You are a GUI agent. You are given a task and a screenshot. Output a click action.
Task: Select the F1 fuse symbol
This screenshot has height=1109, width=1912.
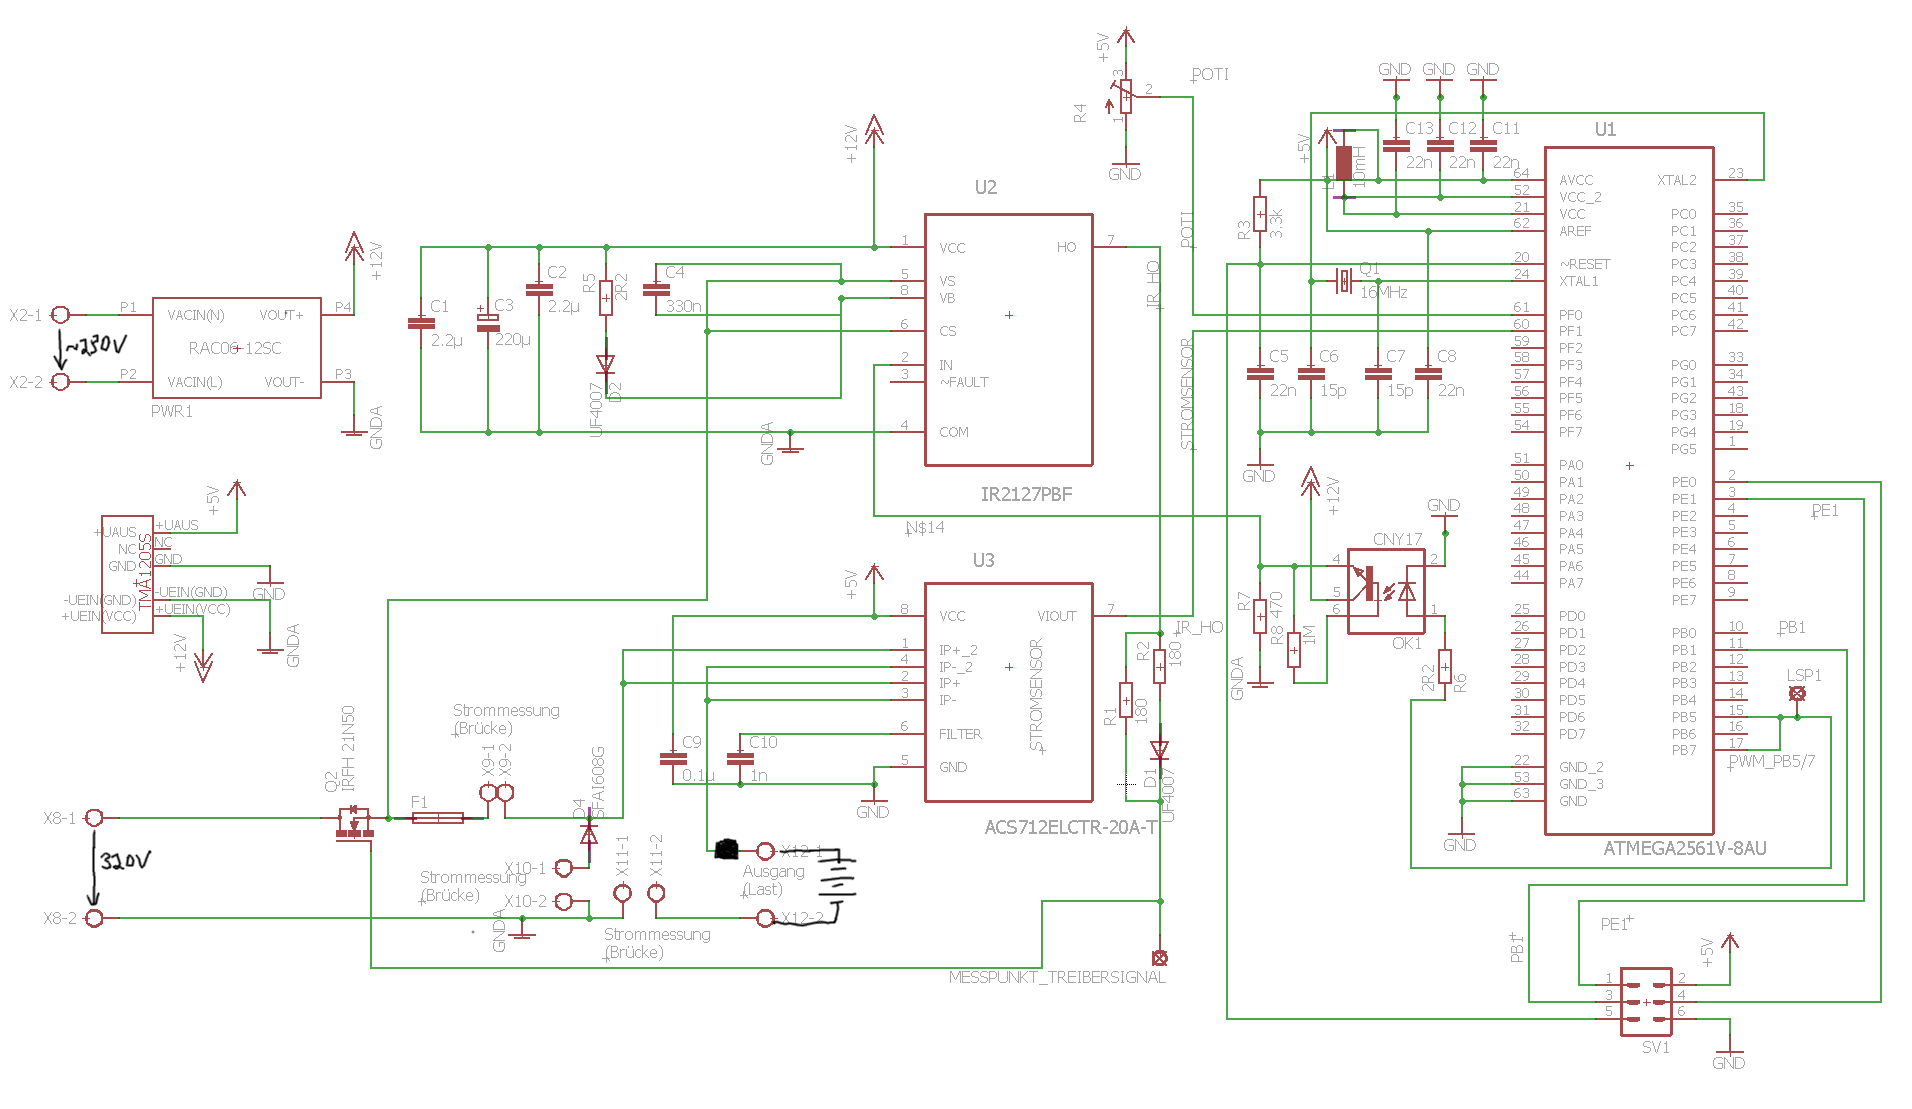point(438,818)
